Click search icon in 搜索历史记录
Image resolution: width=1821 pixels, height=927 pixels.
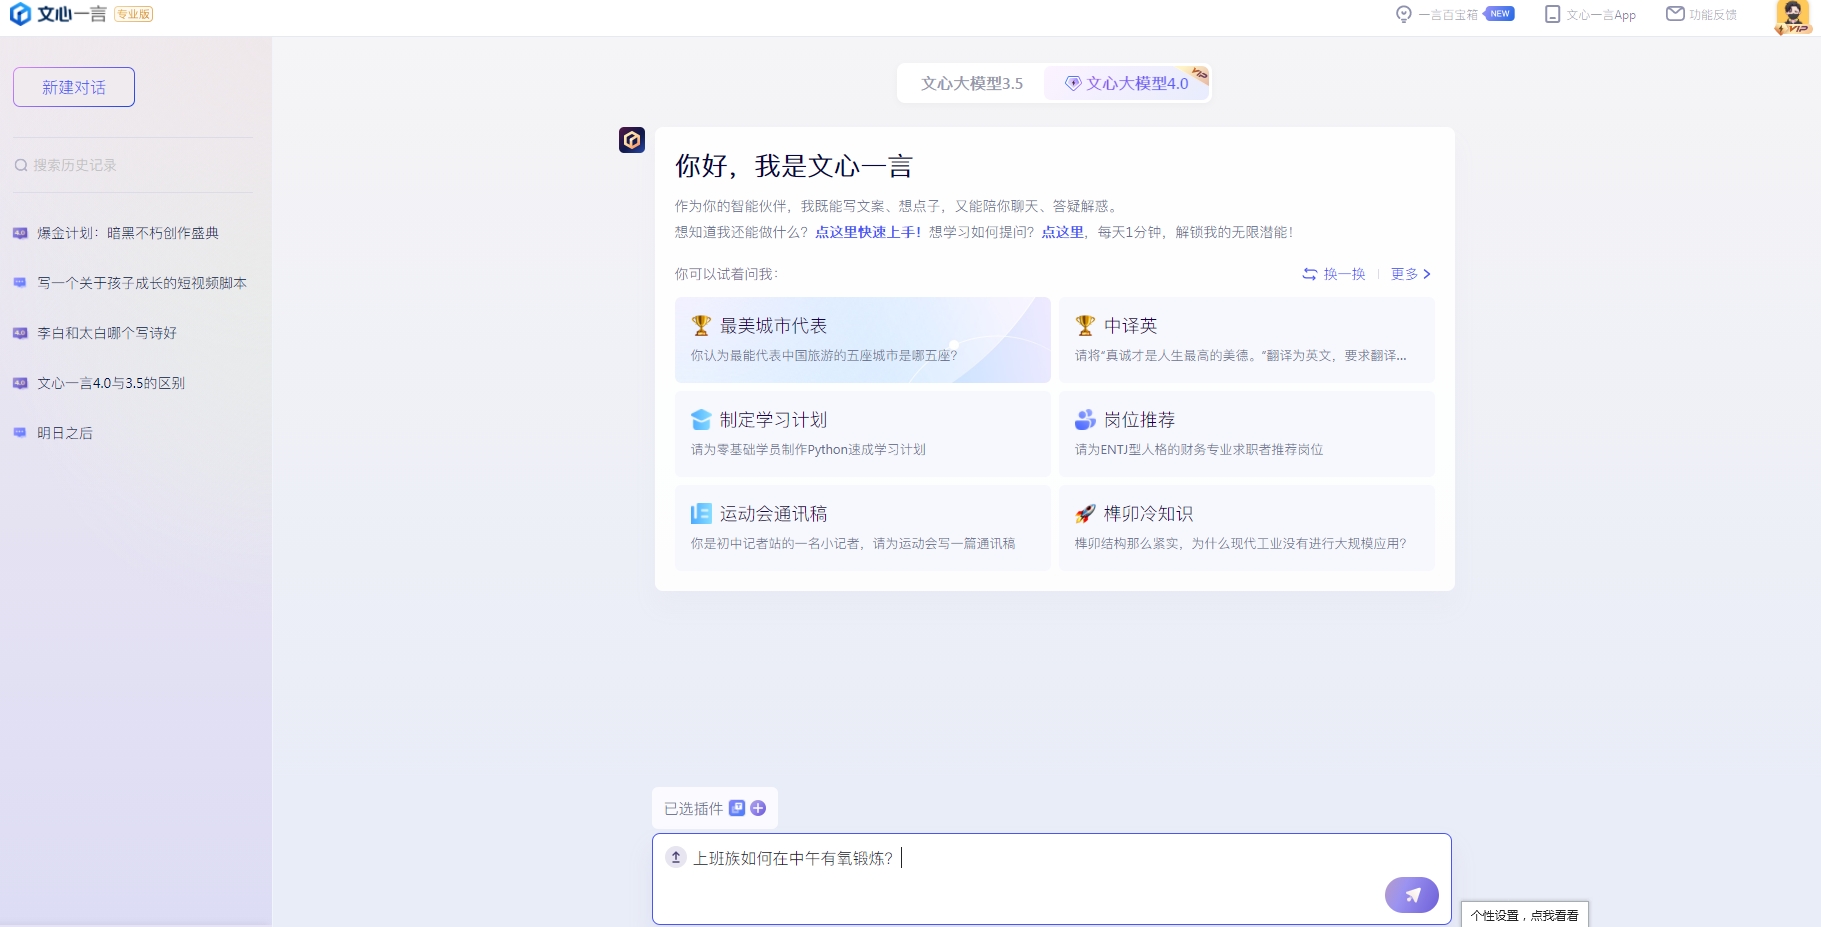(x=21, y=165)
